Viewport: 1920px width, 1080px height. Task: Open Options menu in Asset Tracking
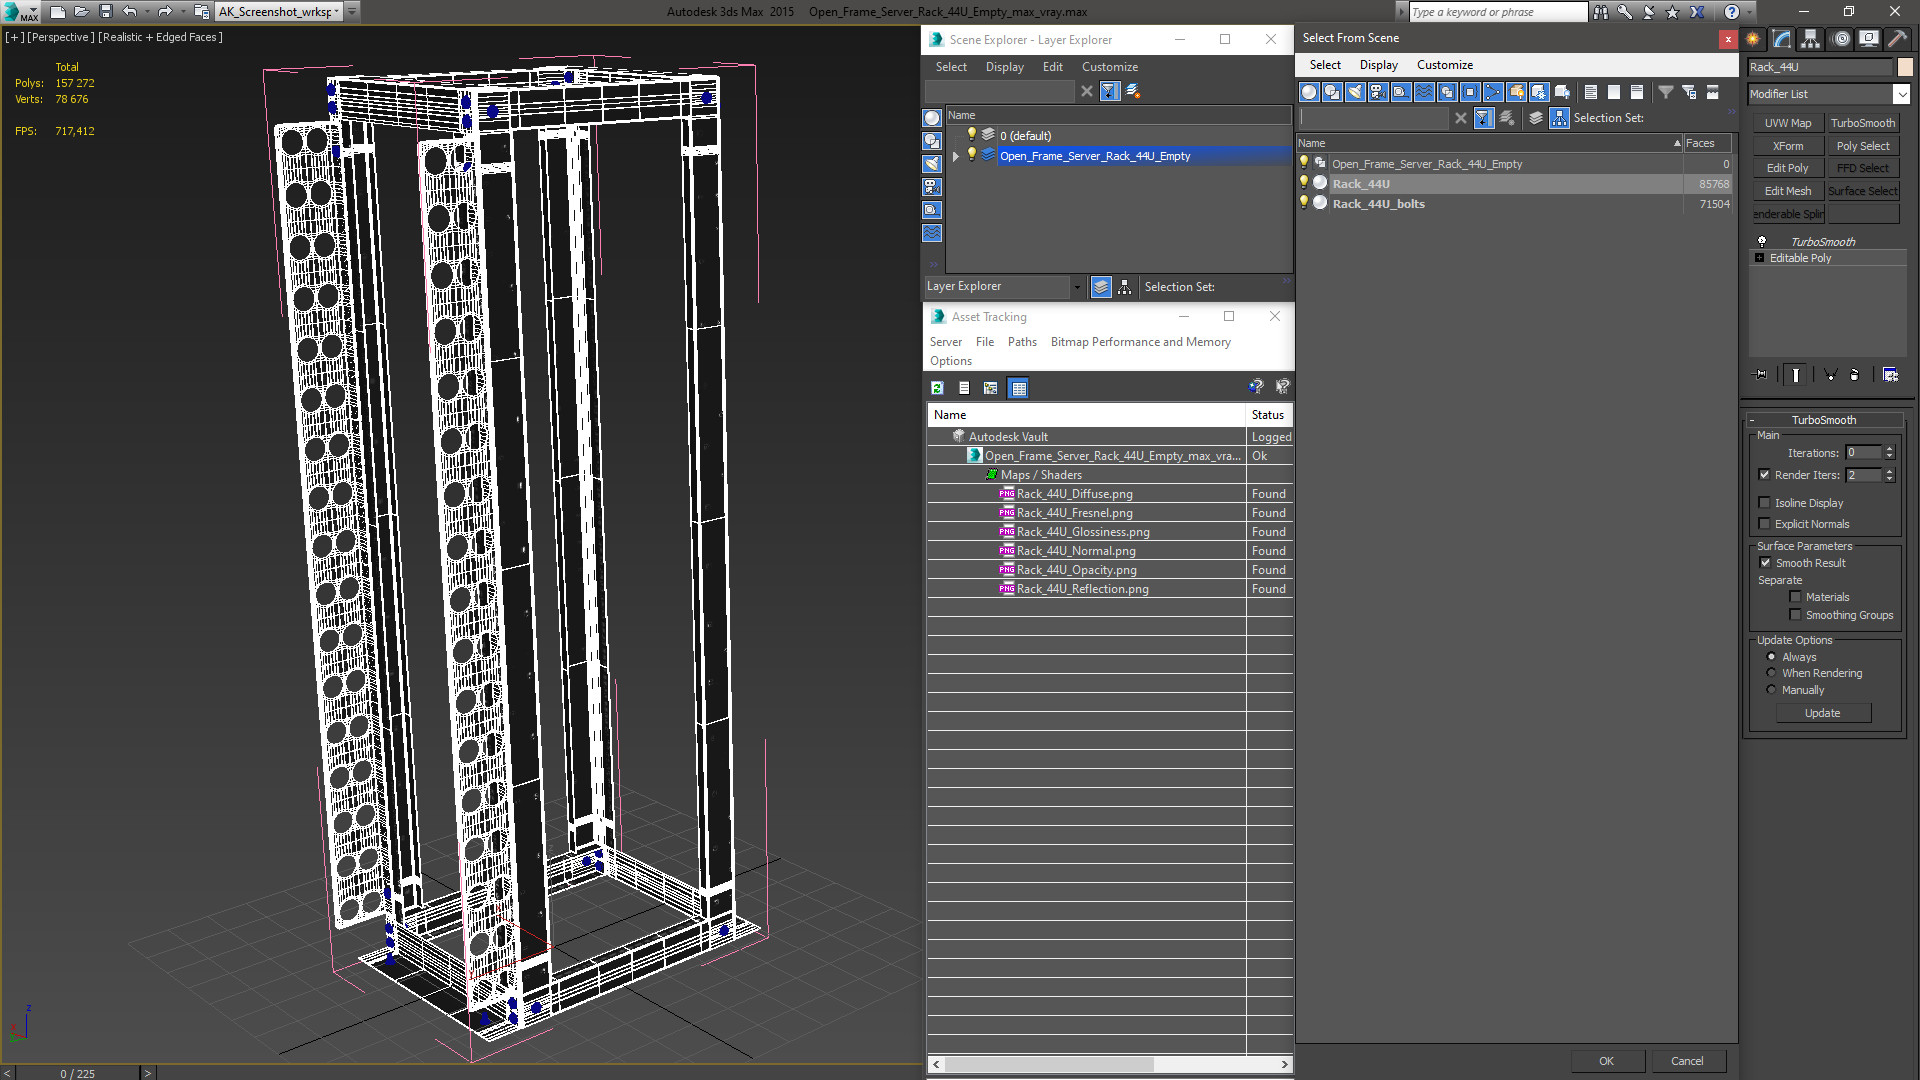tap(950, 361)
